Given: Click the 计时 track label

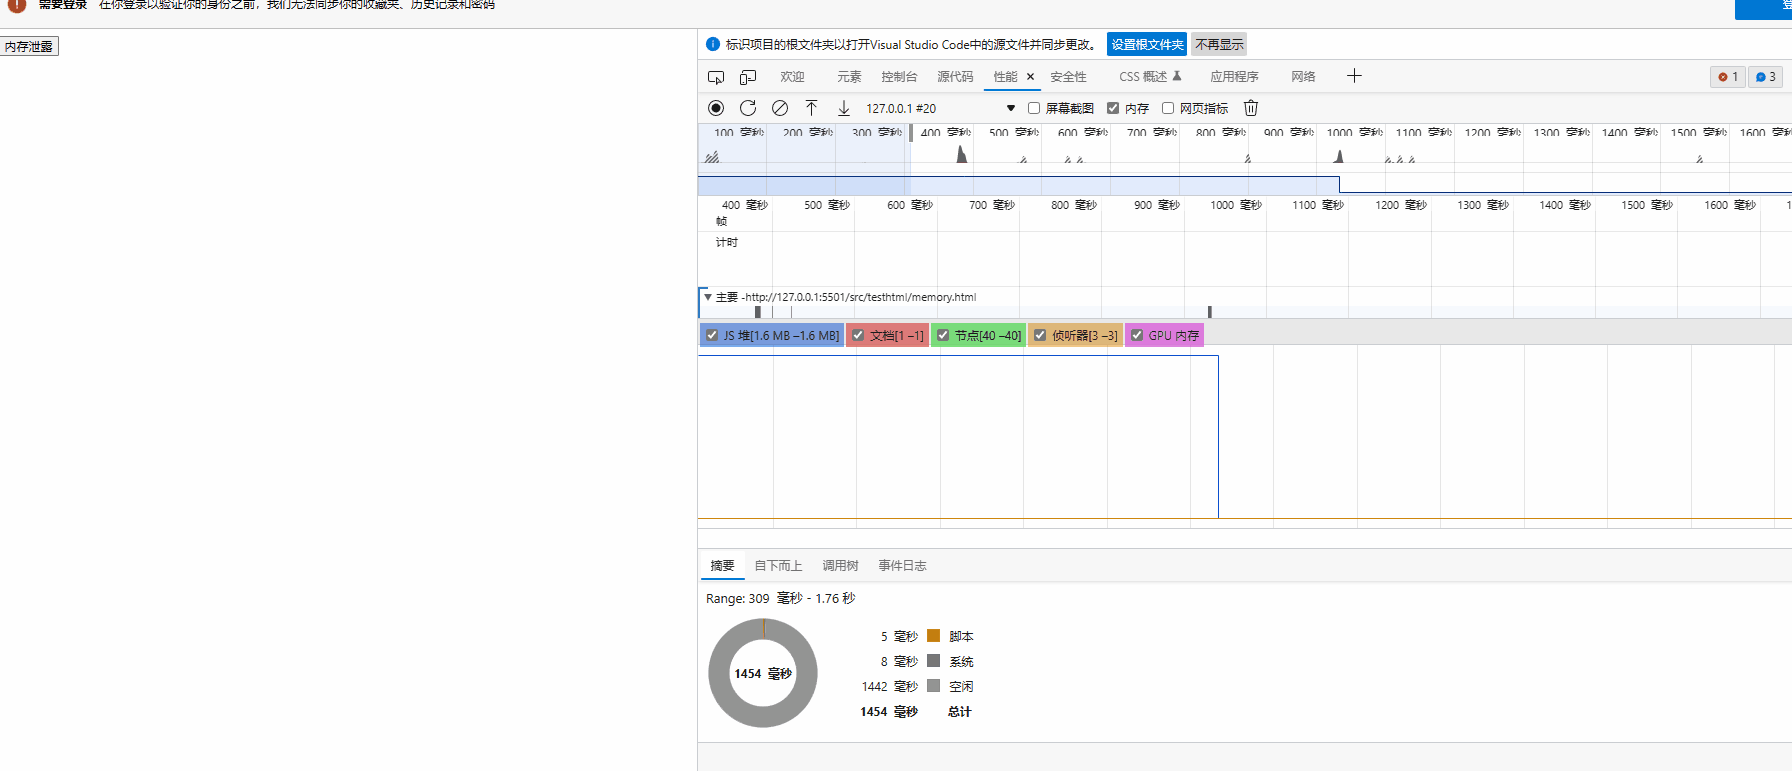Looking at the screenshot, I should point(727,242).
